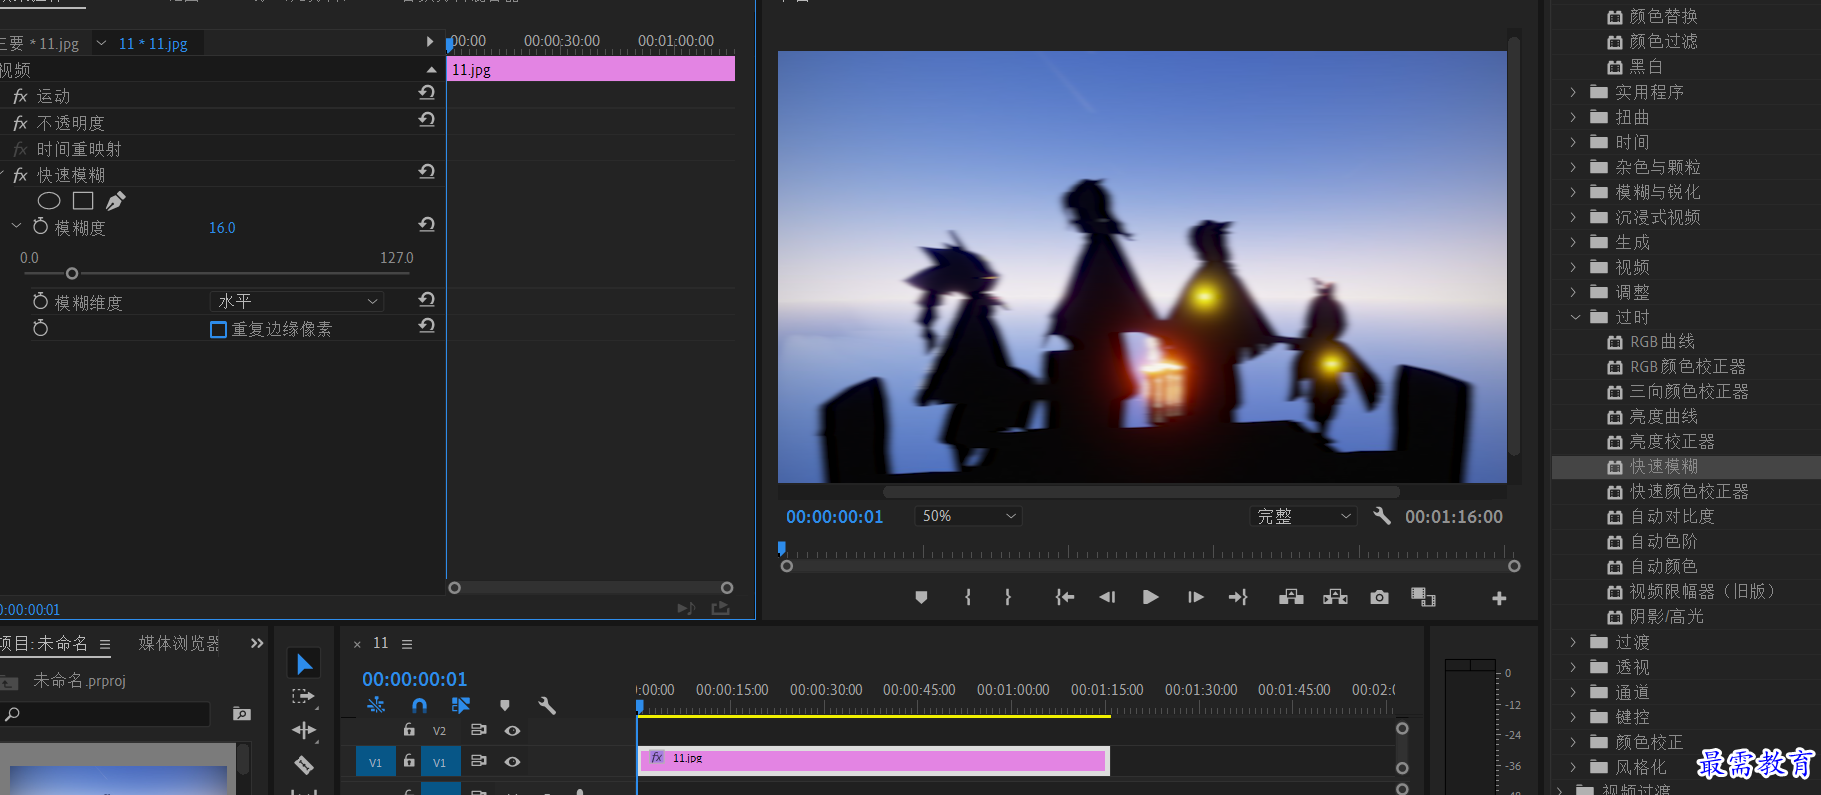Image resolution: width=1821 pixels, height=795 pixels.
Task: Toggle V1 sync lock
Action: click(x=478, y=761)
